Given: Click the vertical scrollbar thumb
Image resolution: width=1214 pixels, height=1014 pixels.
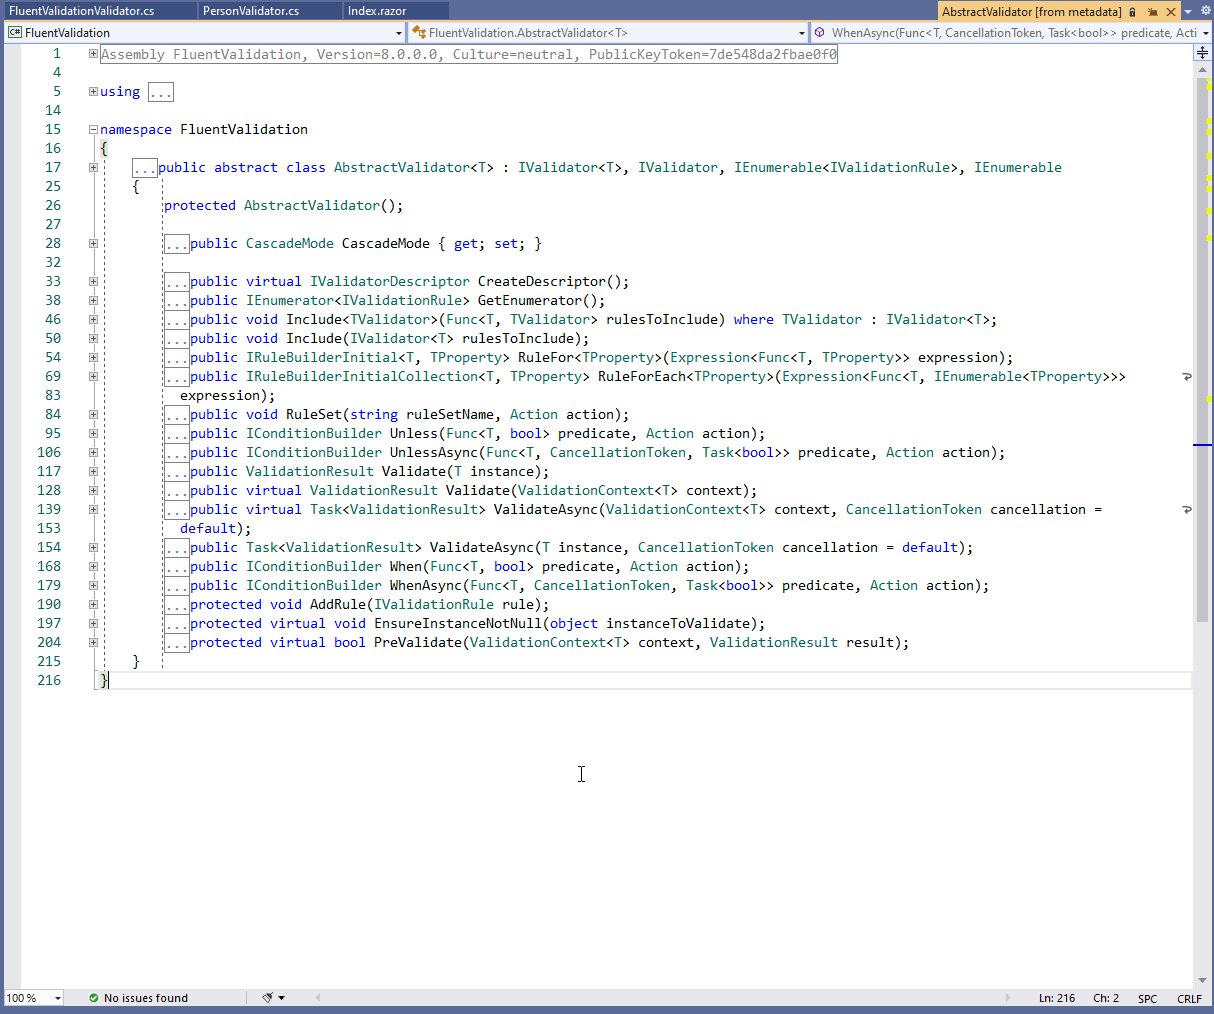Looking at the screenshot, I should click(1202, 350).
